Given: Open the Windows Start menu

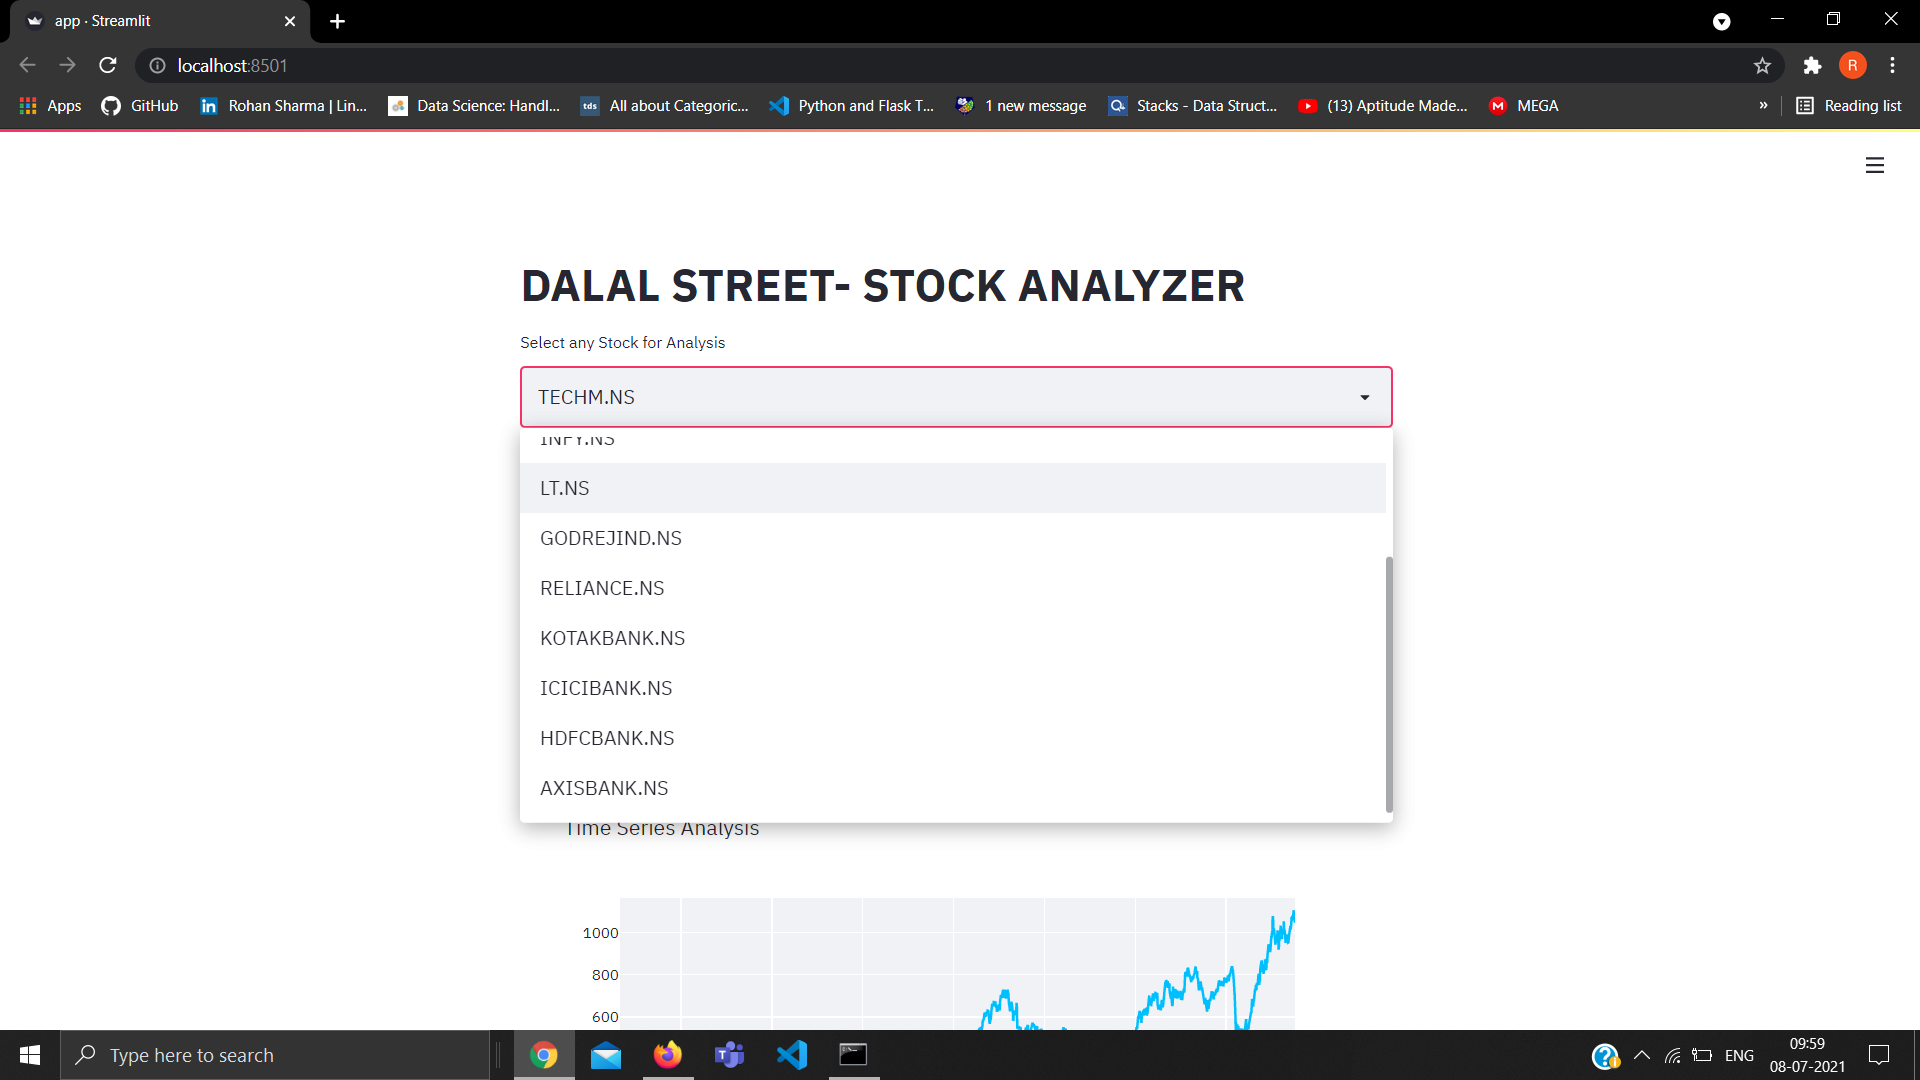Looking at the screenshot, I should tap(30, 1055).
